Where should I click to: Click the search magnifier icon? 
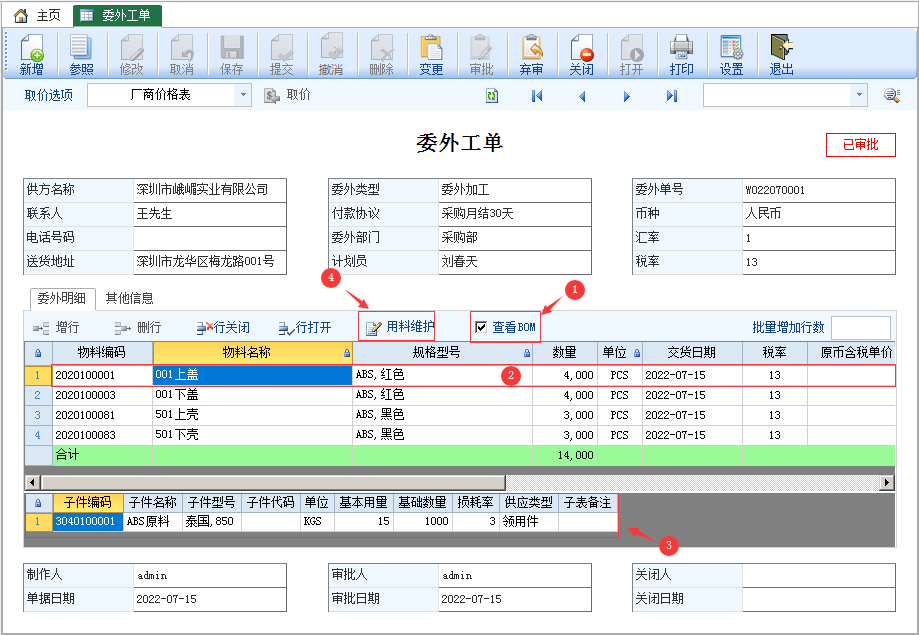[892, 95]
